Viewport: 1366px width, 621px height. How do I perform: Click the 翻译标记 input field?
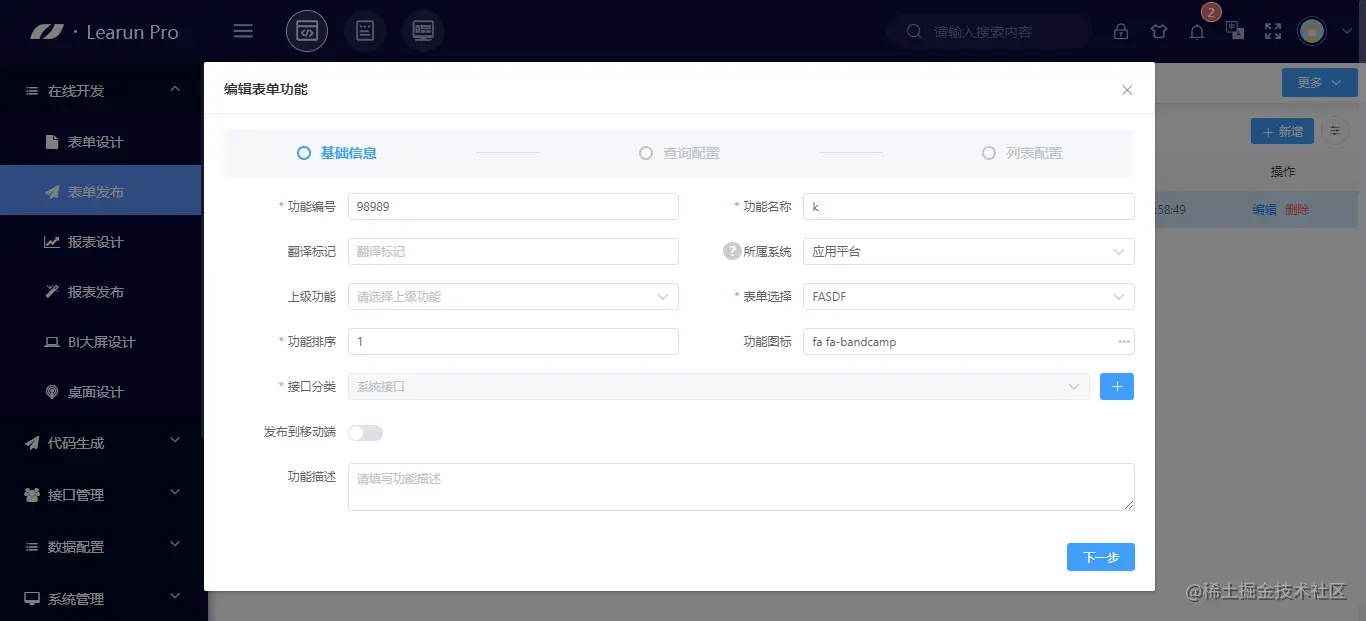(513, 251)
